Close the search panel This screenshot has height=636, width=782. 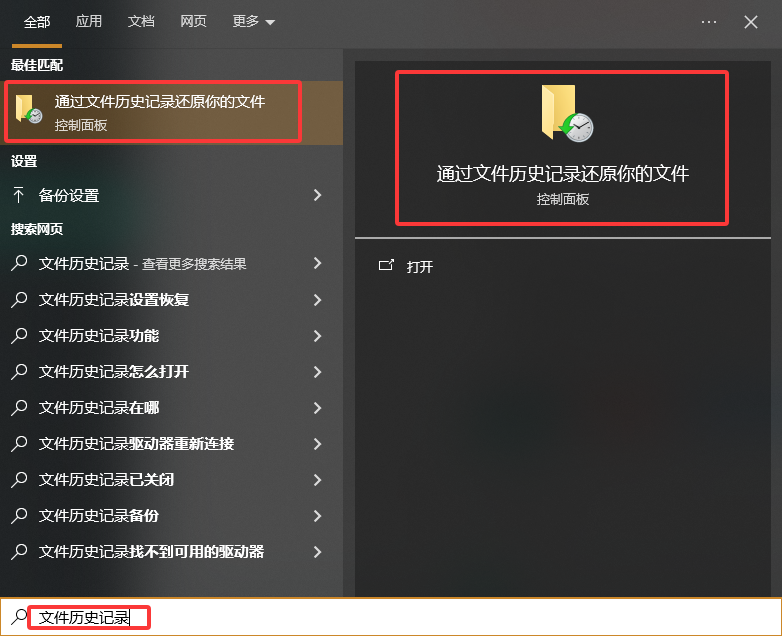tap(751, 22)
